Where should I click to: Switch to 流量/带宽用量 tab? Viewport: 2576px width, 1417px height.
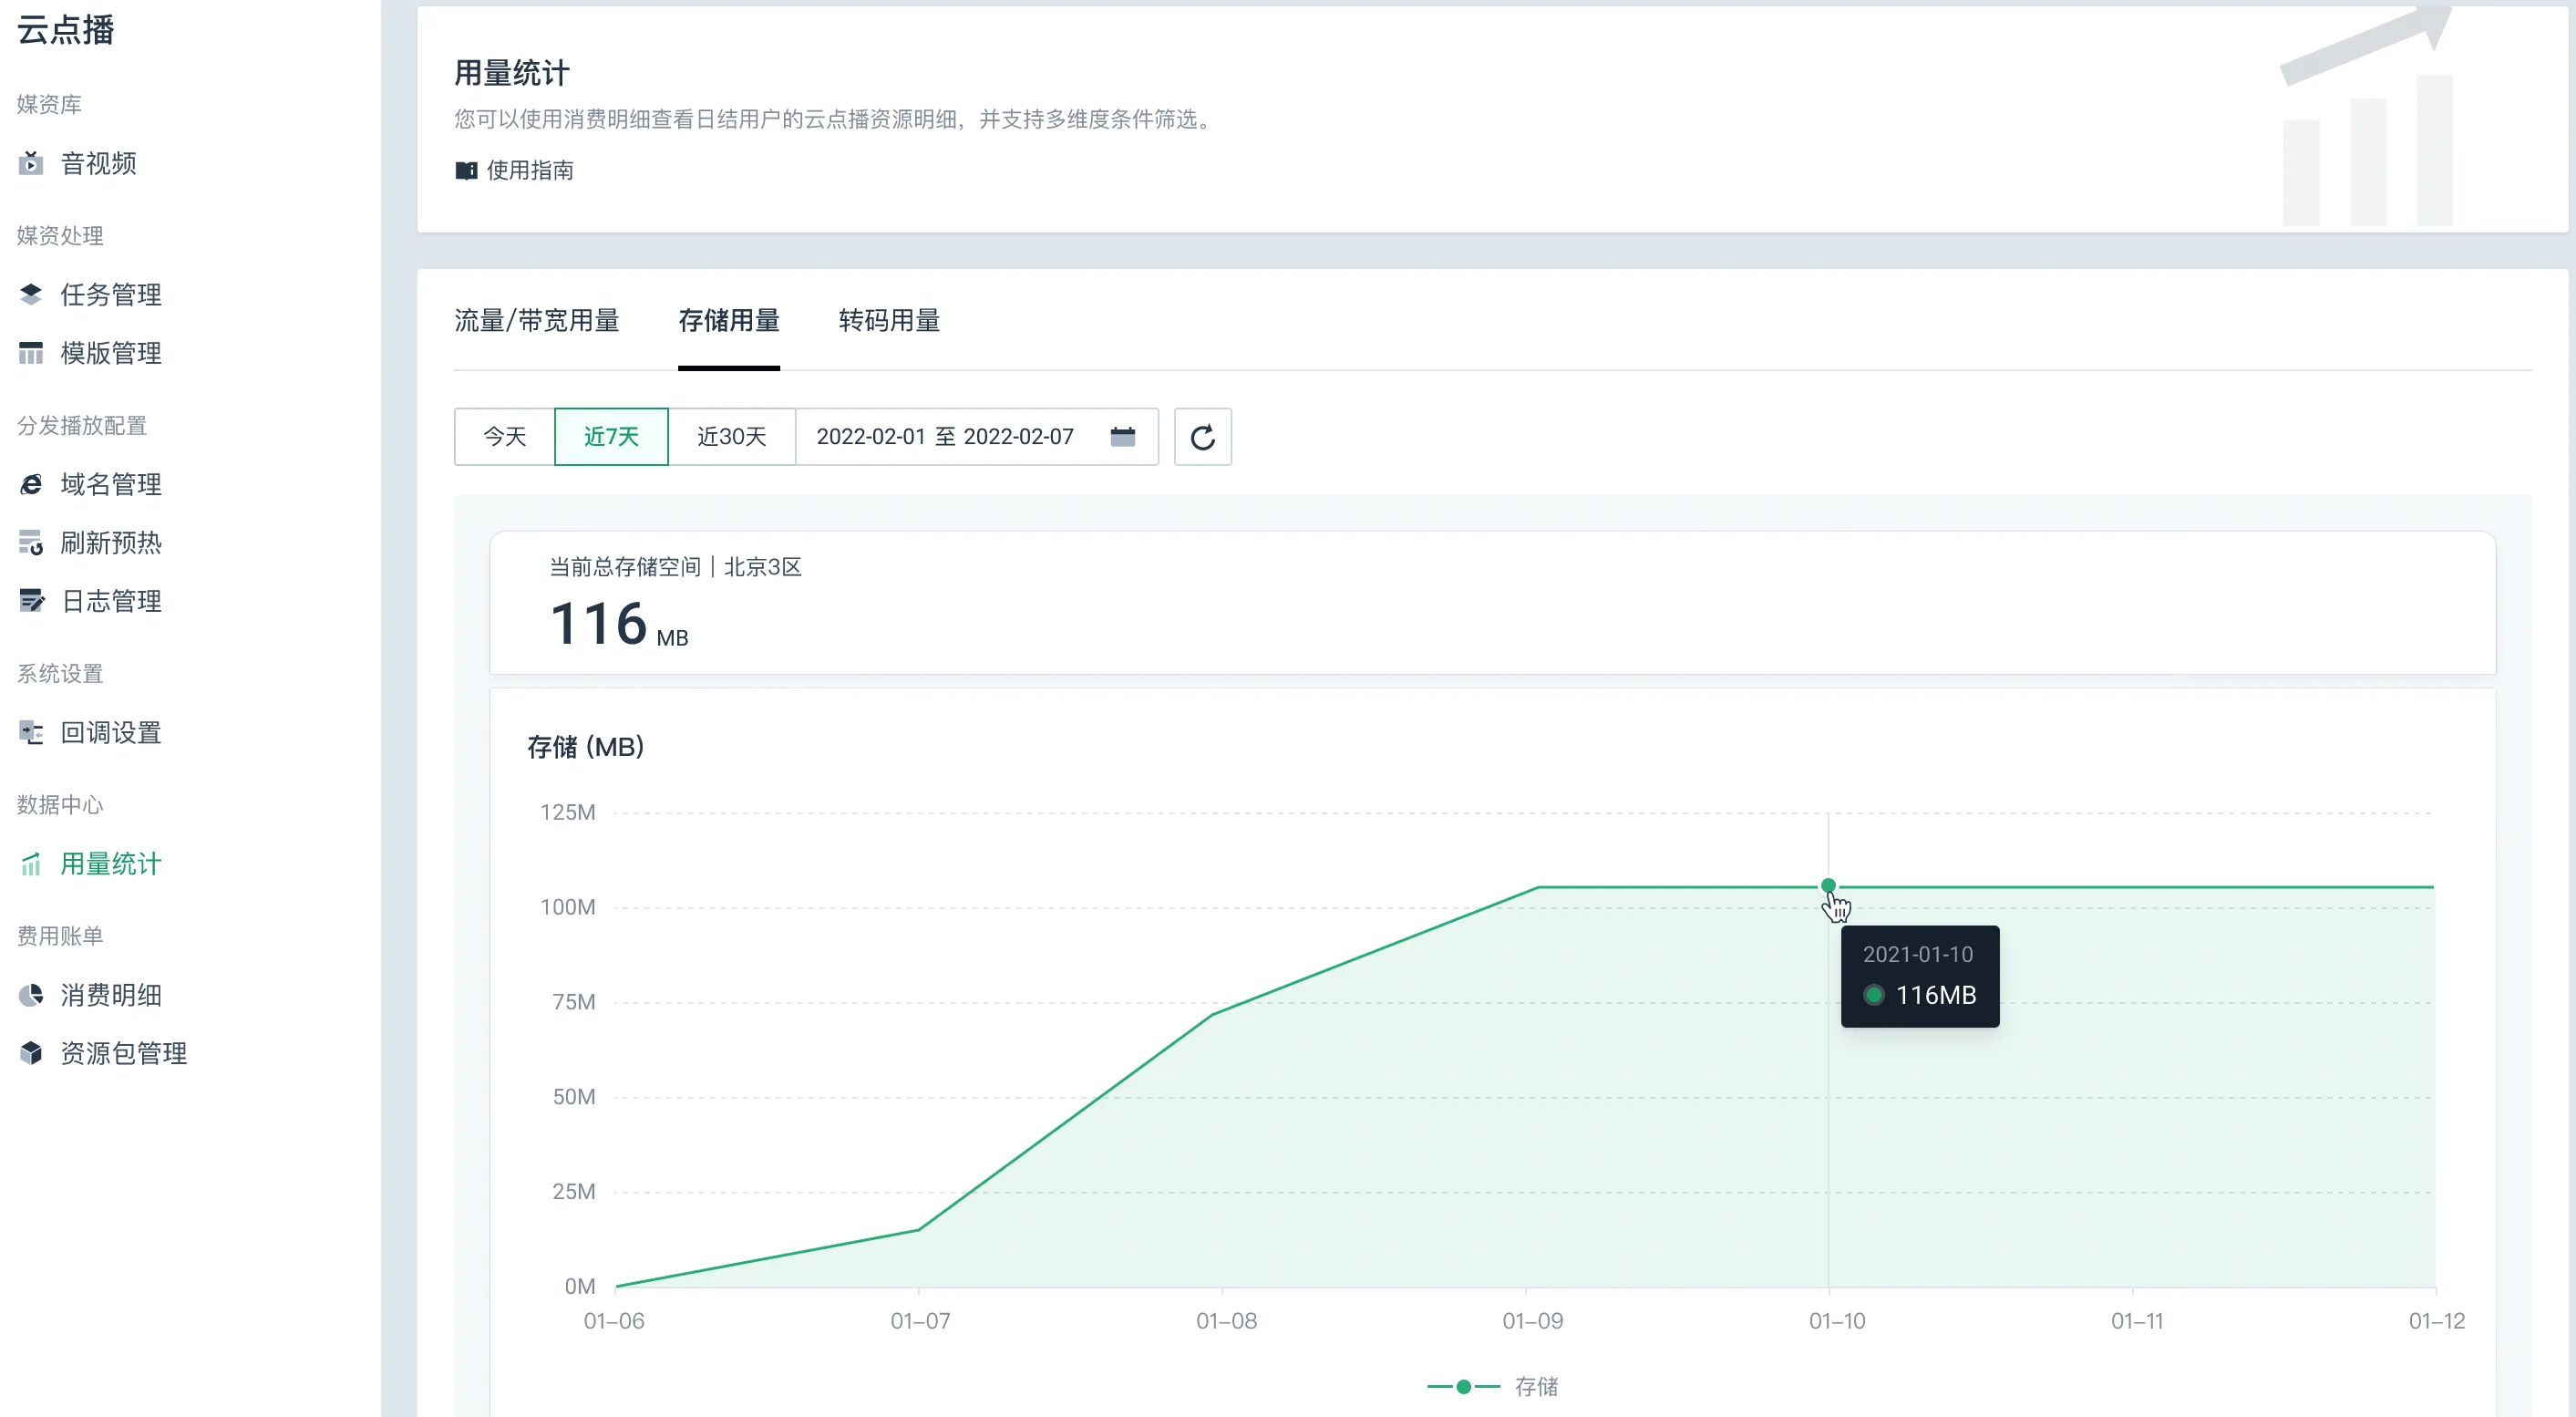click(537, 321)
